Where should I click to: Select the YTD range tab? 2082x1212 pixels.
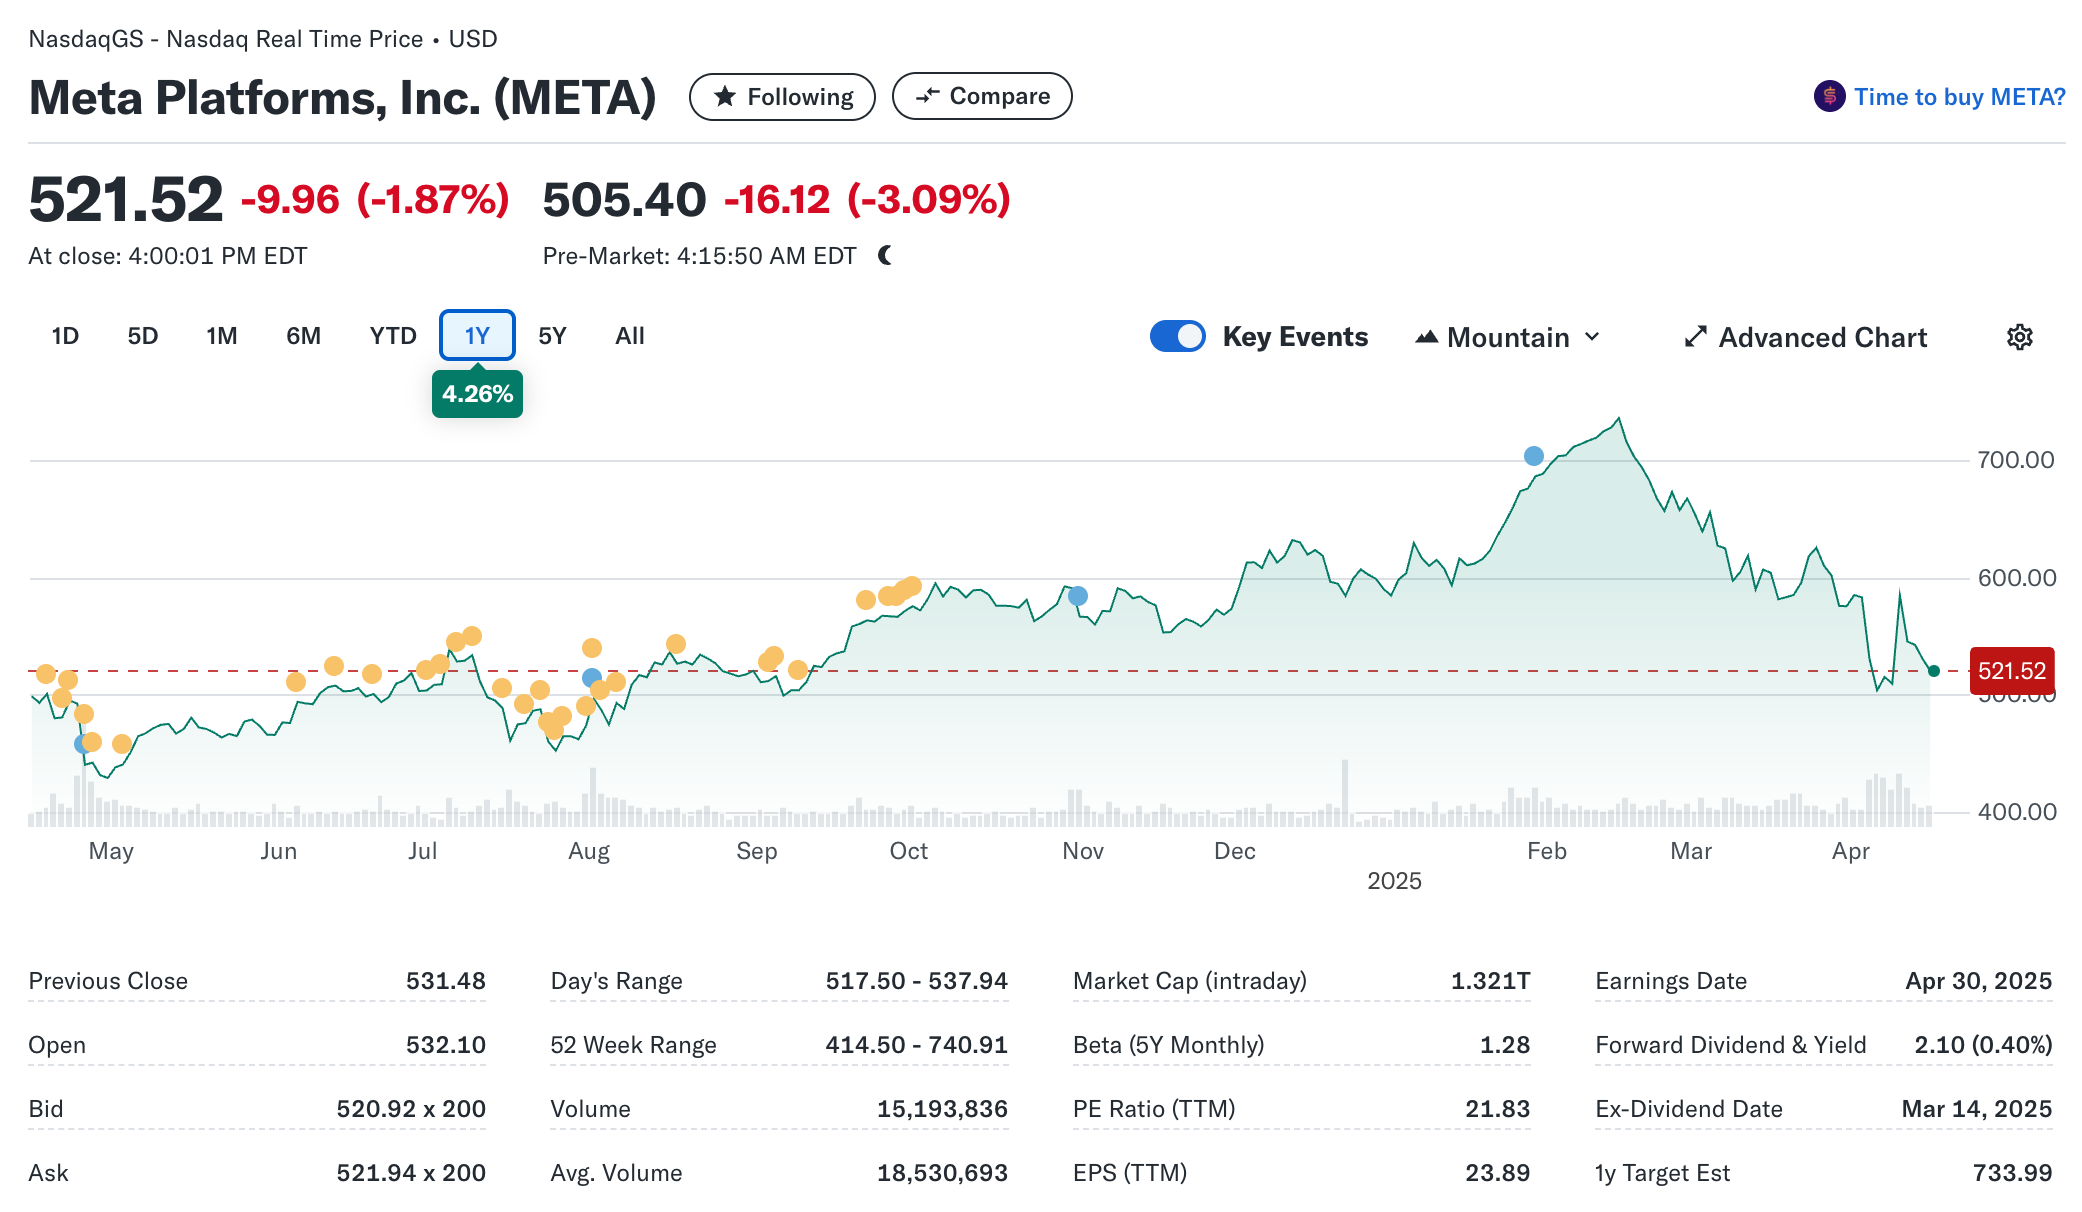pos(392,336)
